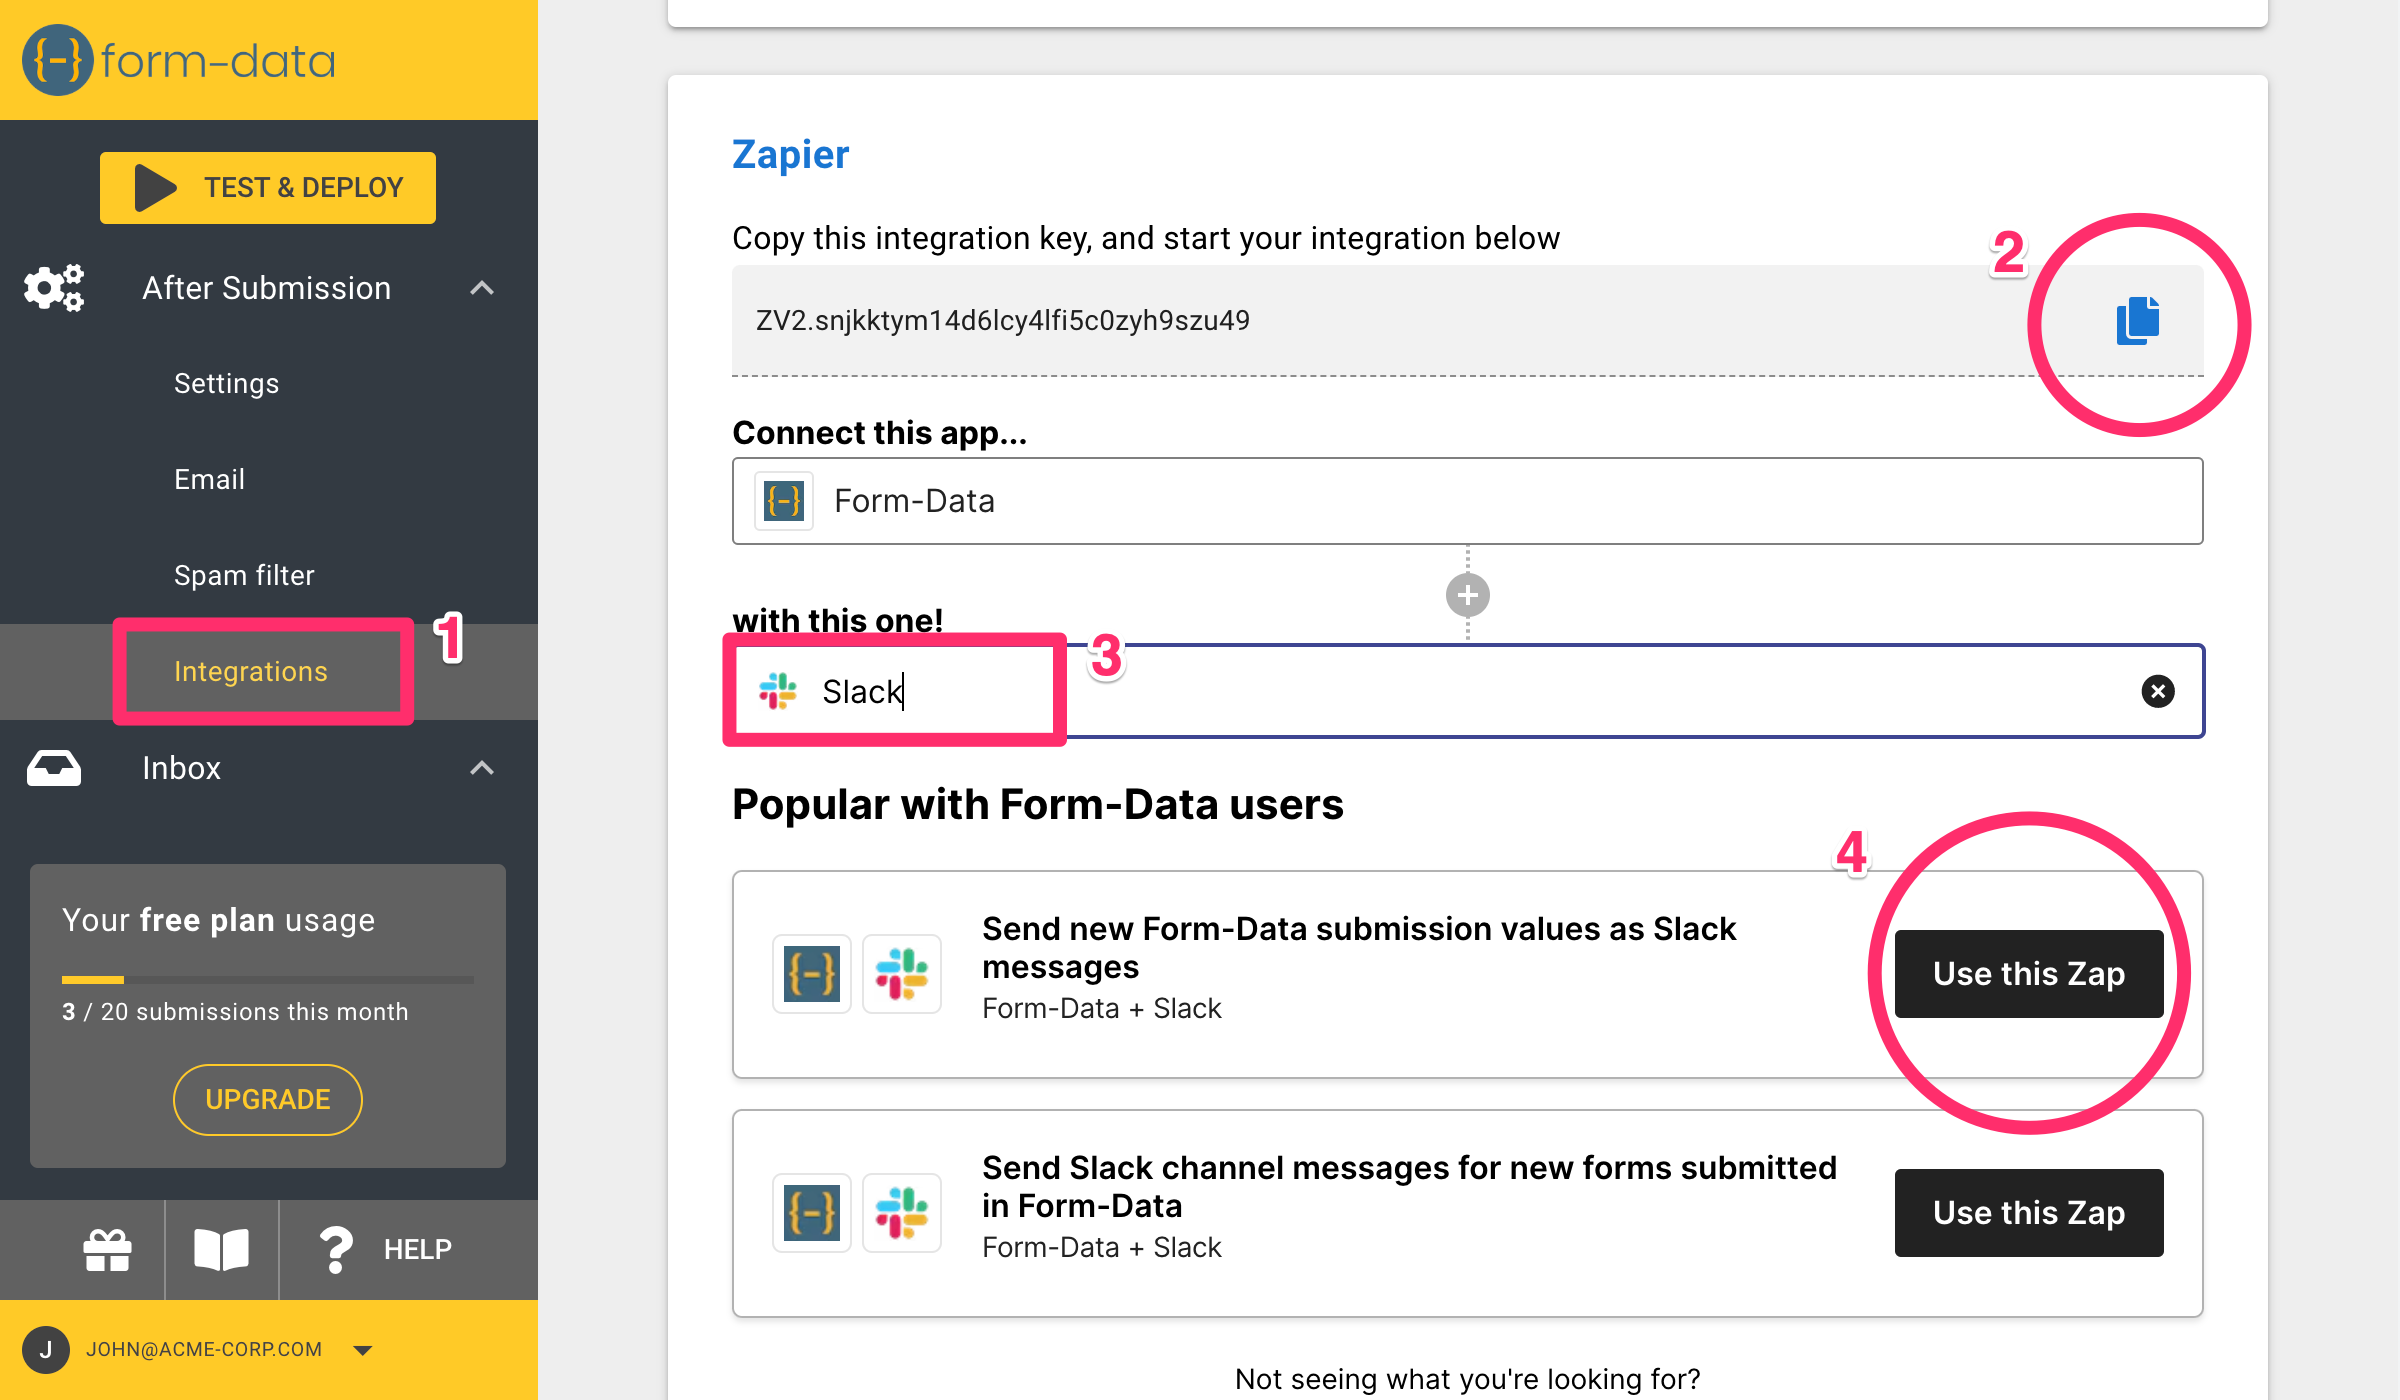Click Slack icon in second Zap card
Screen dimensions: 2400x1400
click(902, 1213)
